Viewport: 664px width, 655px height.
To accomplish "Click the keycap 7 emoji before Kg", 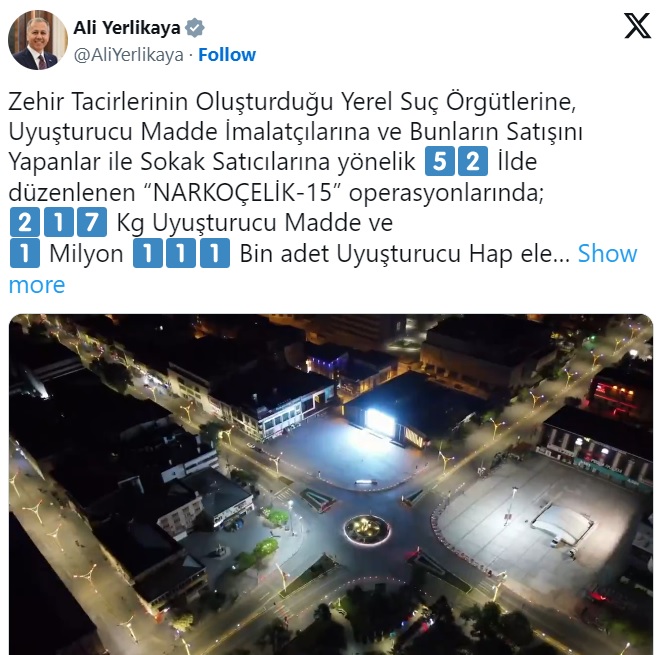I will tap(92, 222).
